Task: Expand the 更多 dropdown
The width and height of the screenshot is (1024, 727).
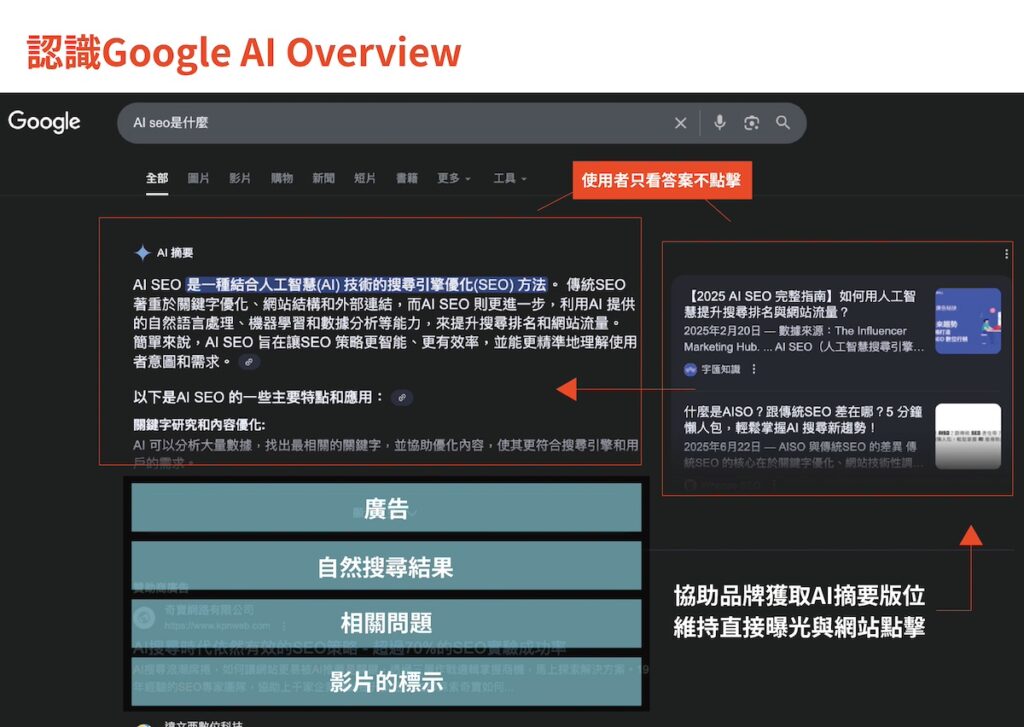Action: [x=454, y=178]
